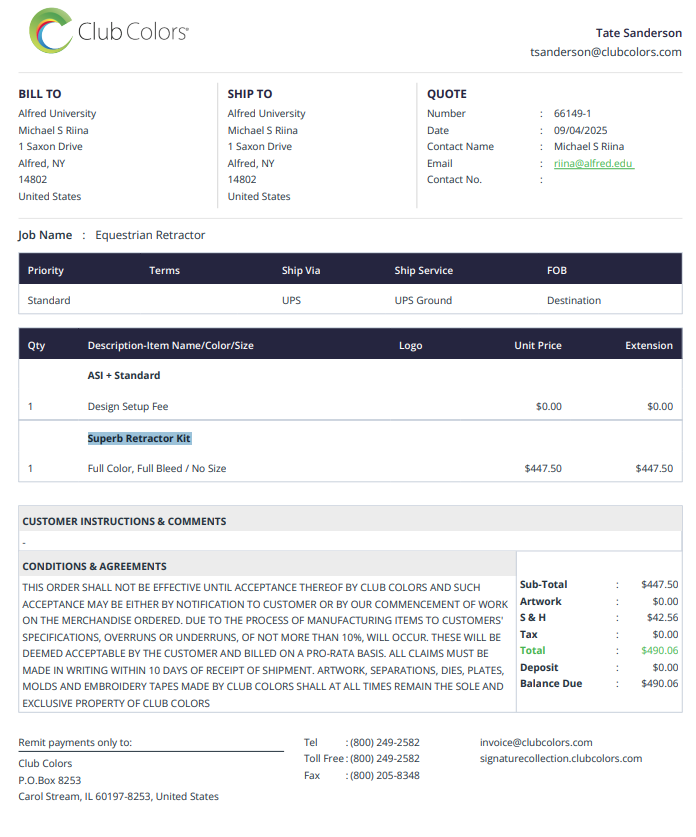Click the Destination FOB value
Screen dimensions: 696x837
tap(573, 300)
